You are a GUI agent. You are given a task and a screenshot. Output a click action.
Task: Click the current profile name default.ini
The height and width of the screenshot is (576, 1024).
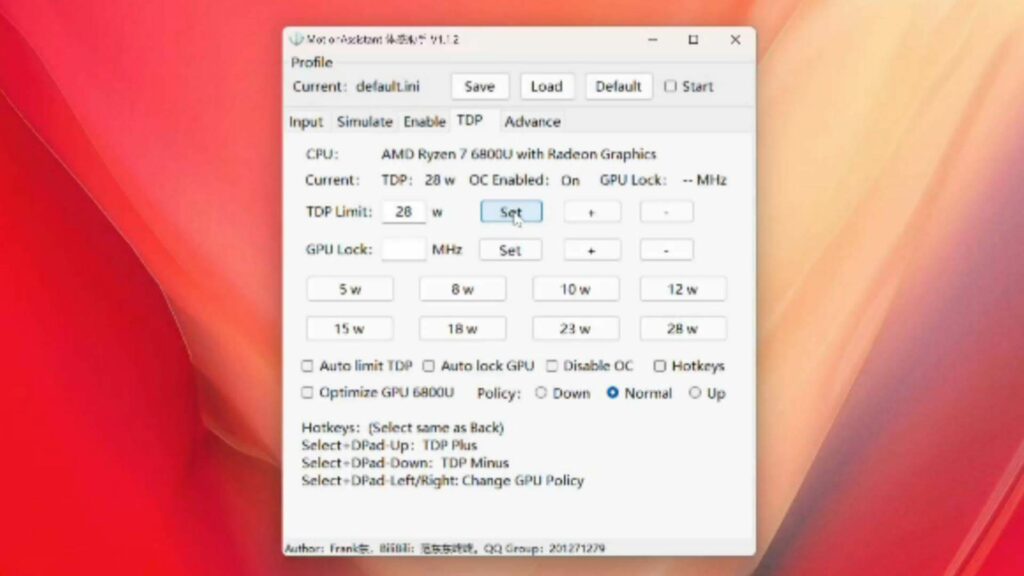[388, 86]
